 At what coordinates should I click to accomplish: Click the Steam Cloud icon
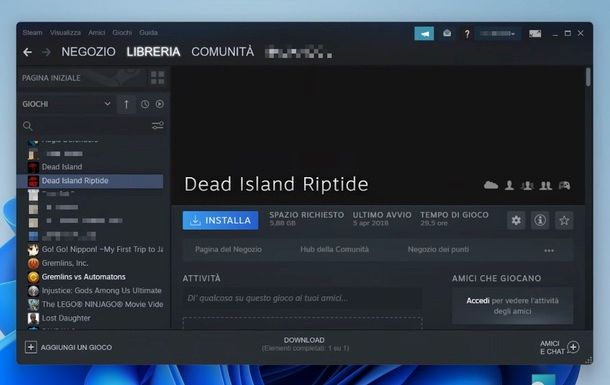click(491, 186)
